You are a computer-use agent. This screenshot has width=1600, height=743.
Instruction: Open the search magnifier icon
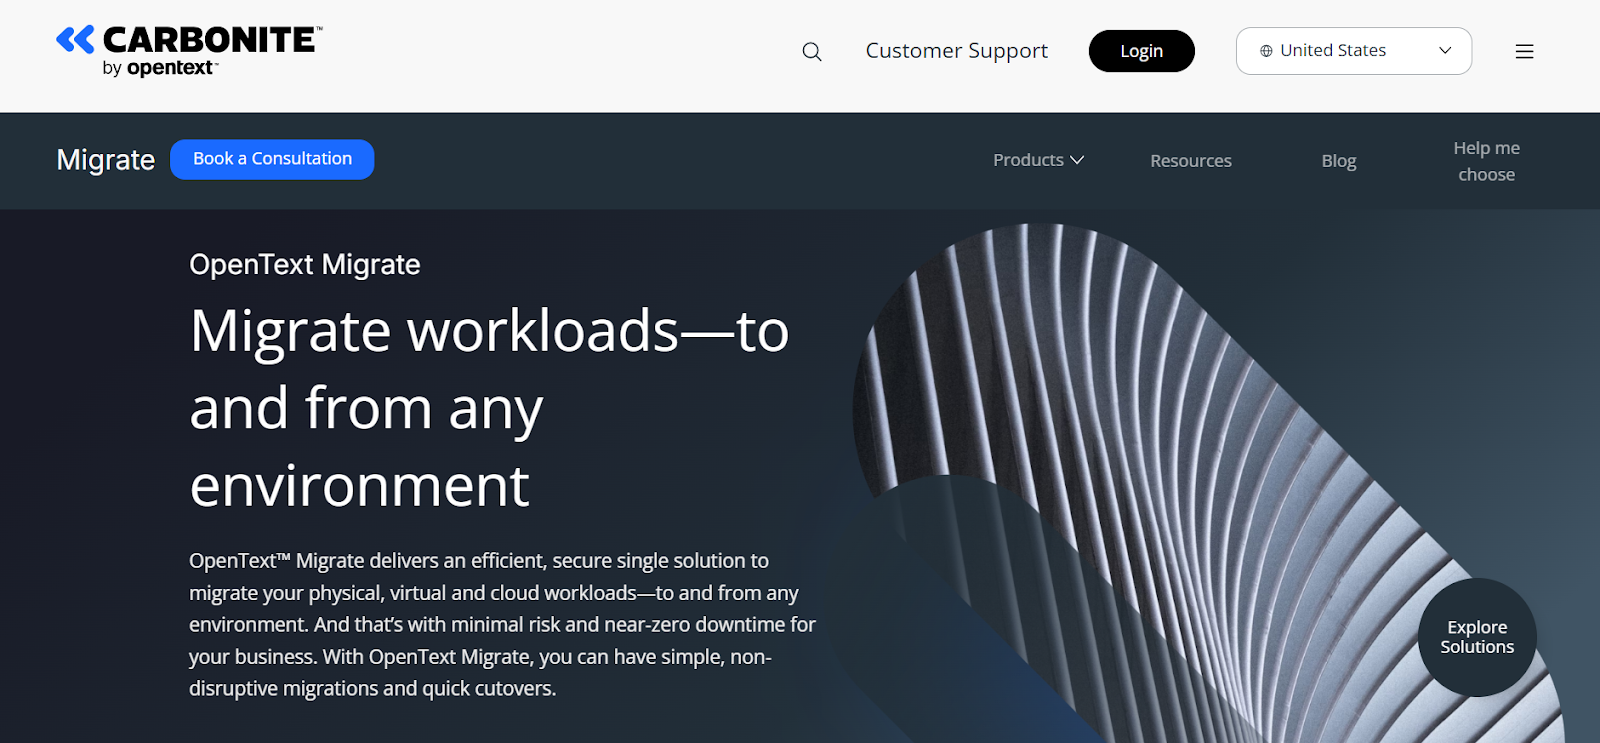click(812, 52)
